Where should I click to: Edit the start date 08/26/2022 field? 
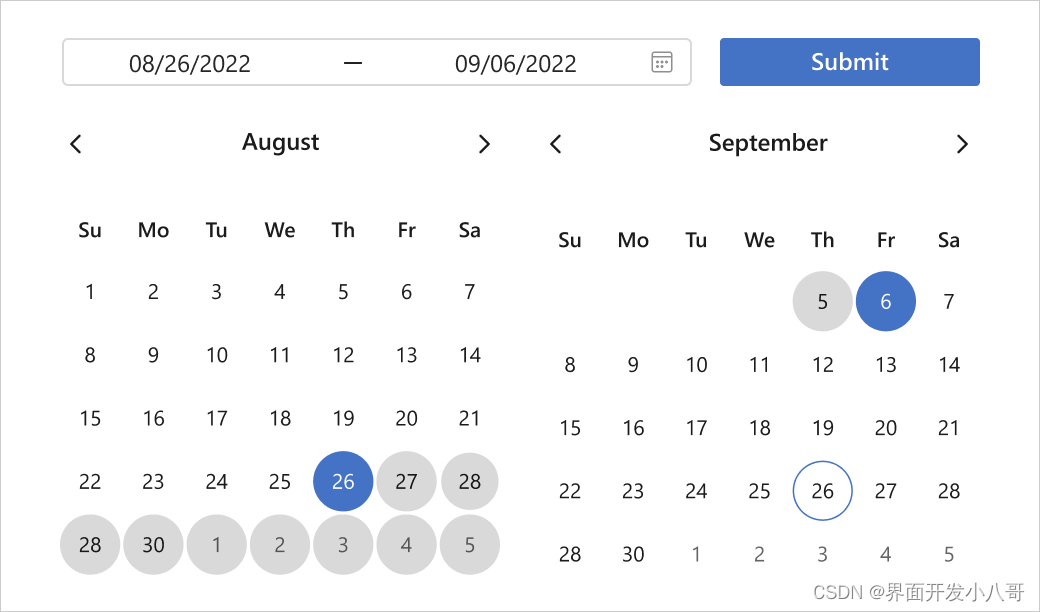pos(190,64)
